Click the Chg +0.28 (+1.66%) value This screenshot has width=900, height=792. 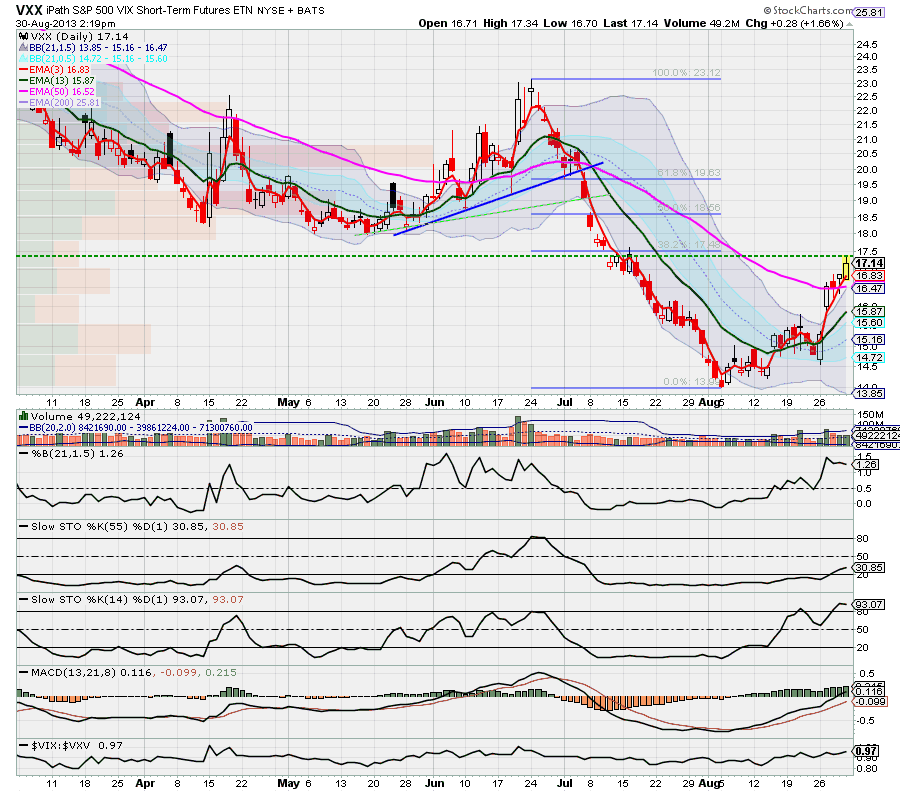794,24
